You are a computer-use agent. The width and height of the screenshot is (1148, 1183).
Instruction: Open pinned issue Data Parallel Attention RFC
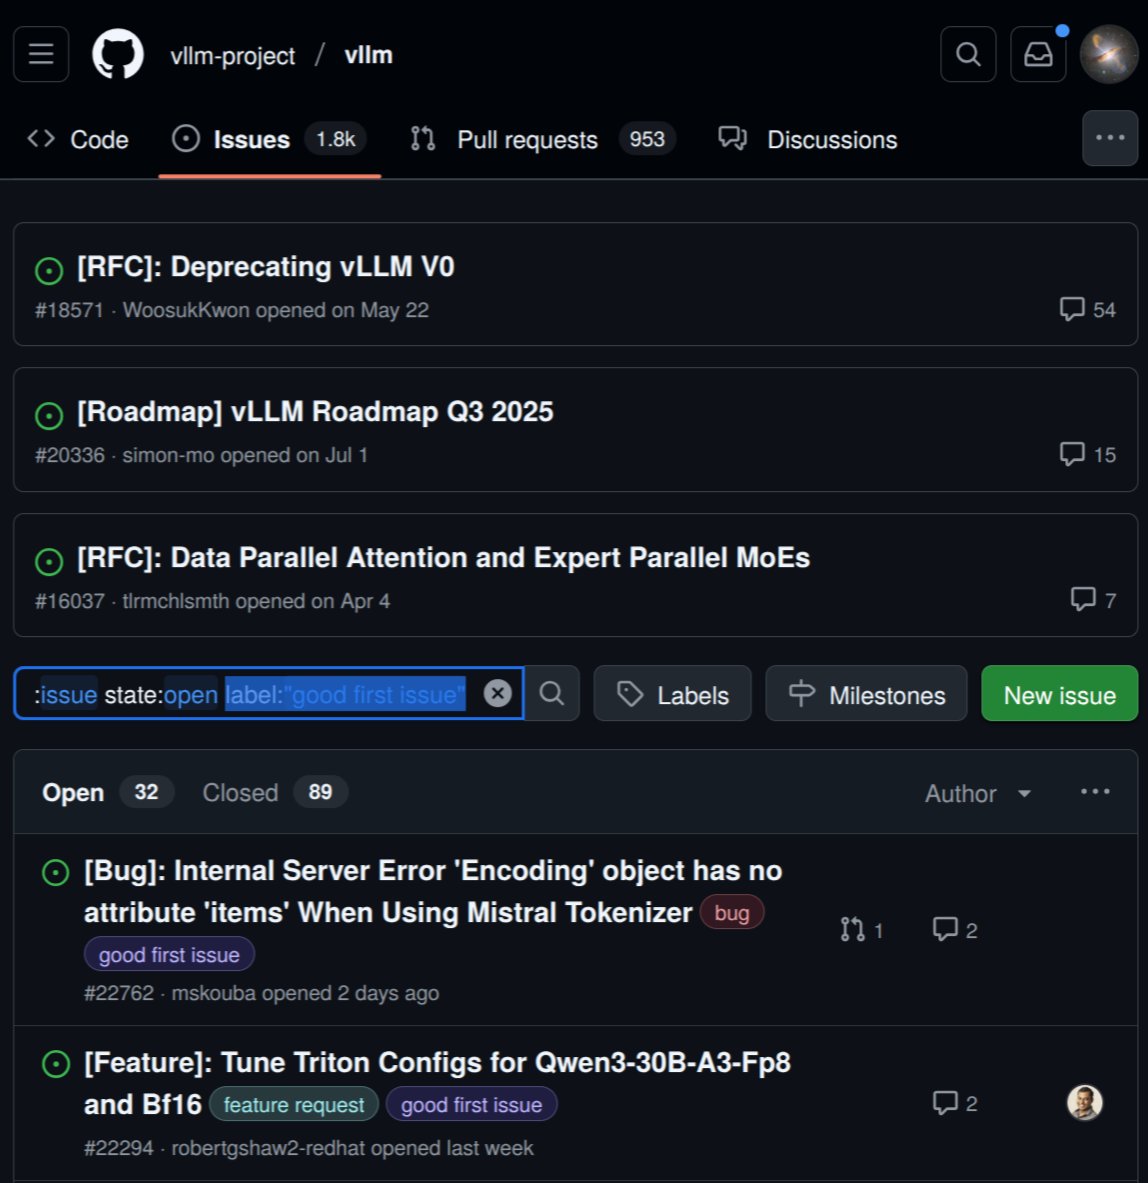444,558
